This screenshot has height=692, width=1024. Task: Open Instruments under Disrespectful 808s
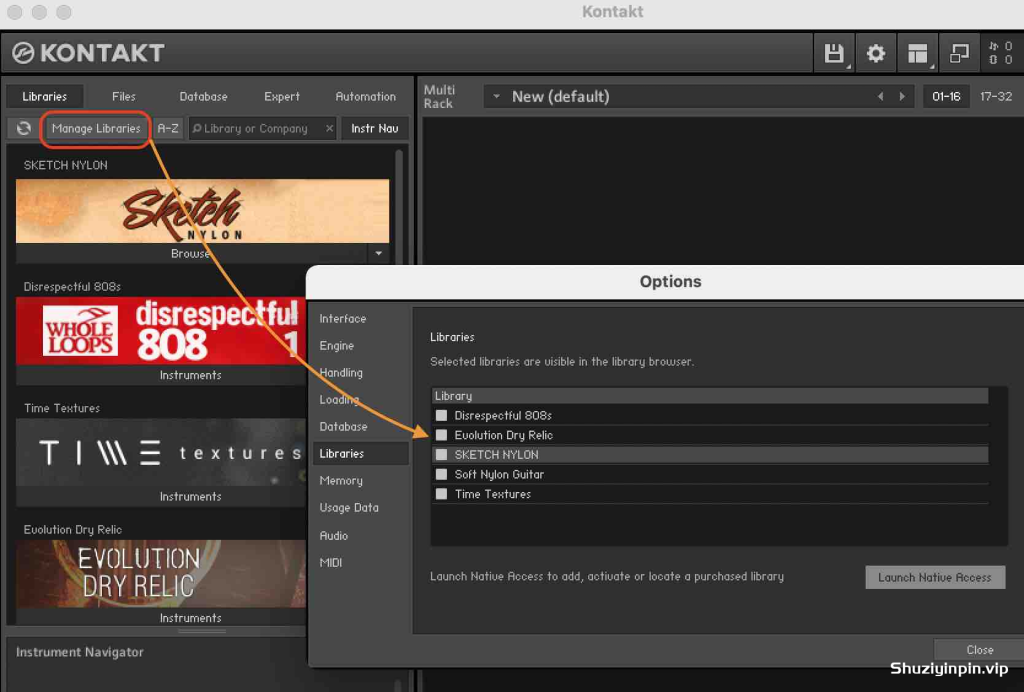[191, 375]
